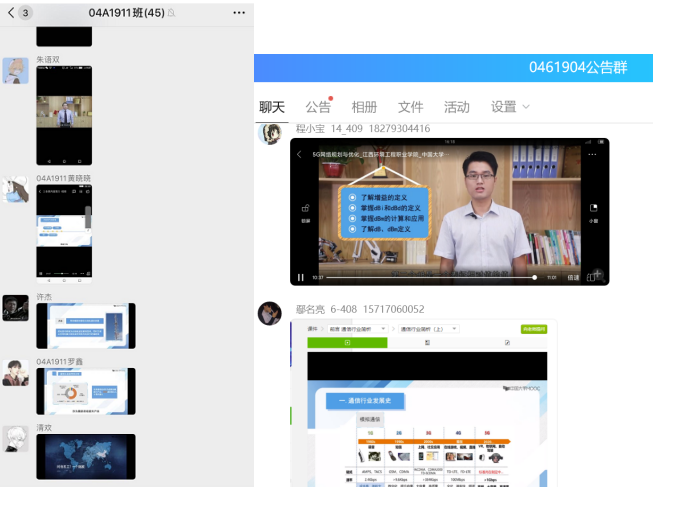The width and height of the screenshot is (684, 505).
Task: Open 清欢's avatar profile
Action: [16, 439]
